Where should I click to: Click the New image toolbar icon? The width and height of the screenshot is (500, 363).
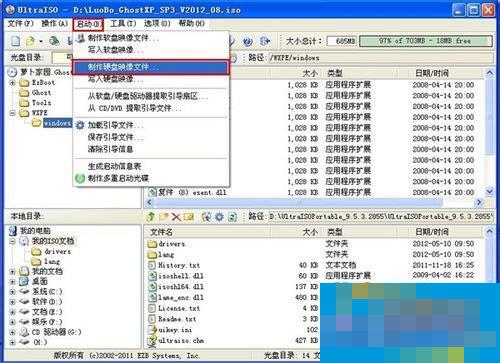(16, 41)
